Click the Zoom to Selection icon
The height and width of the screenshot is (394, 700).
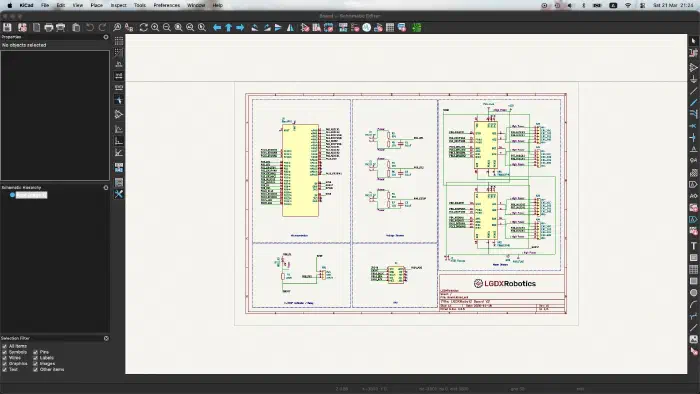[x=202, y=28]
